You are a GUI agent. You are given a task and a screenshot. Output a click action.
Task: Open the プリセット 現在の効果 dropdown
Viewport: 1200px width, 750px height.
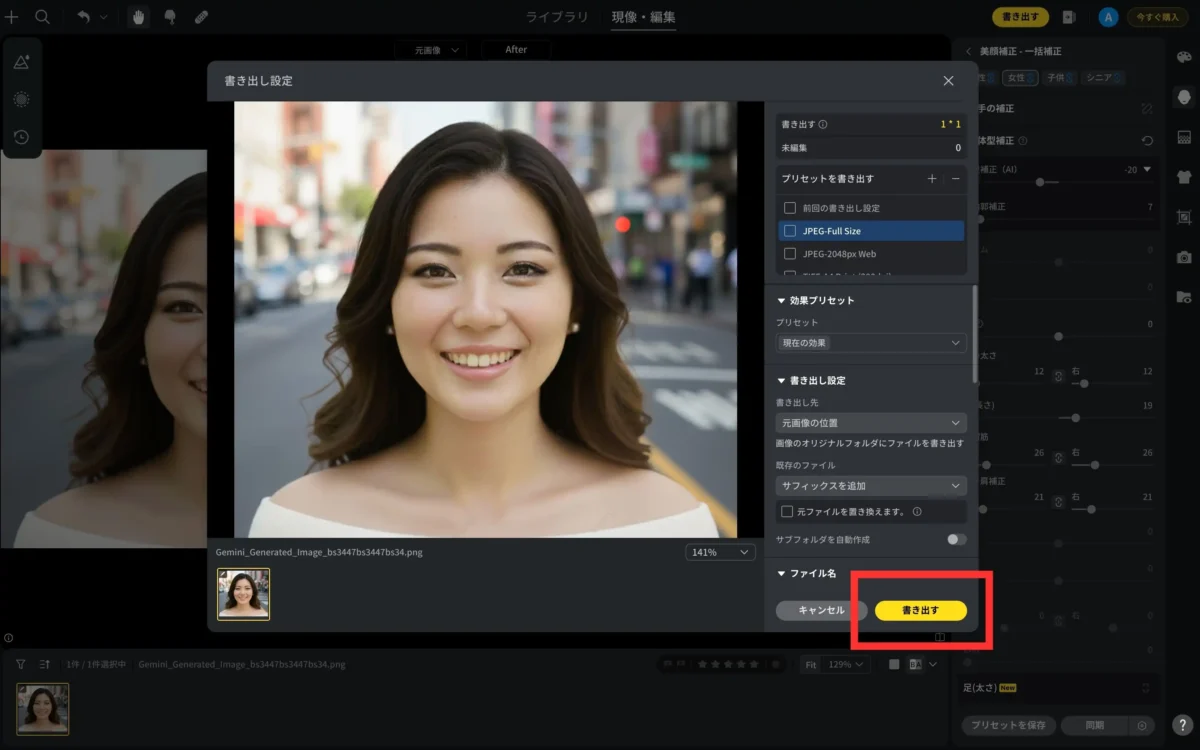tap(871, 343)
